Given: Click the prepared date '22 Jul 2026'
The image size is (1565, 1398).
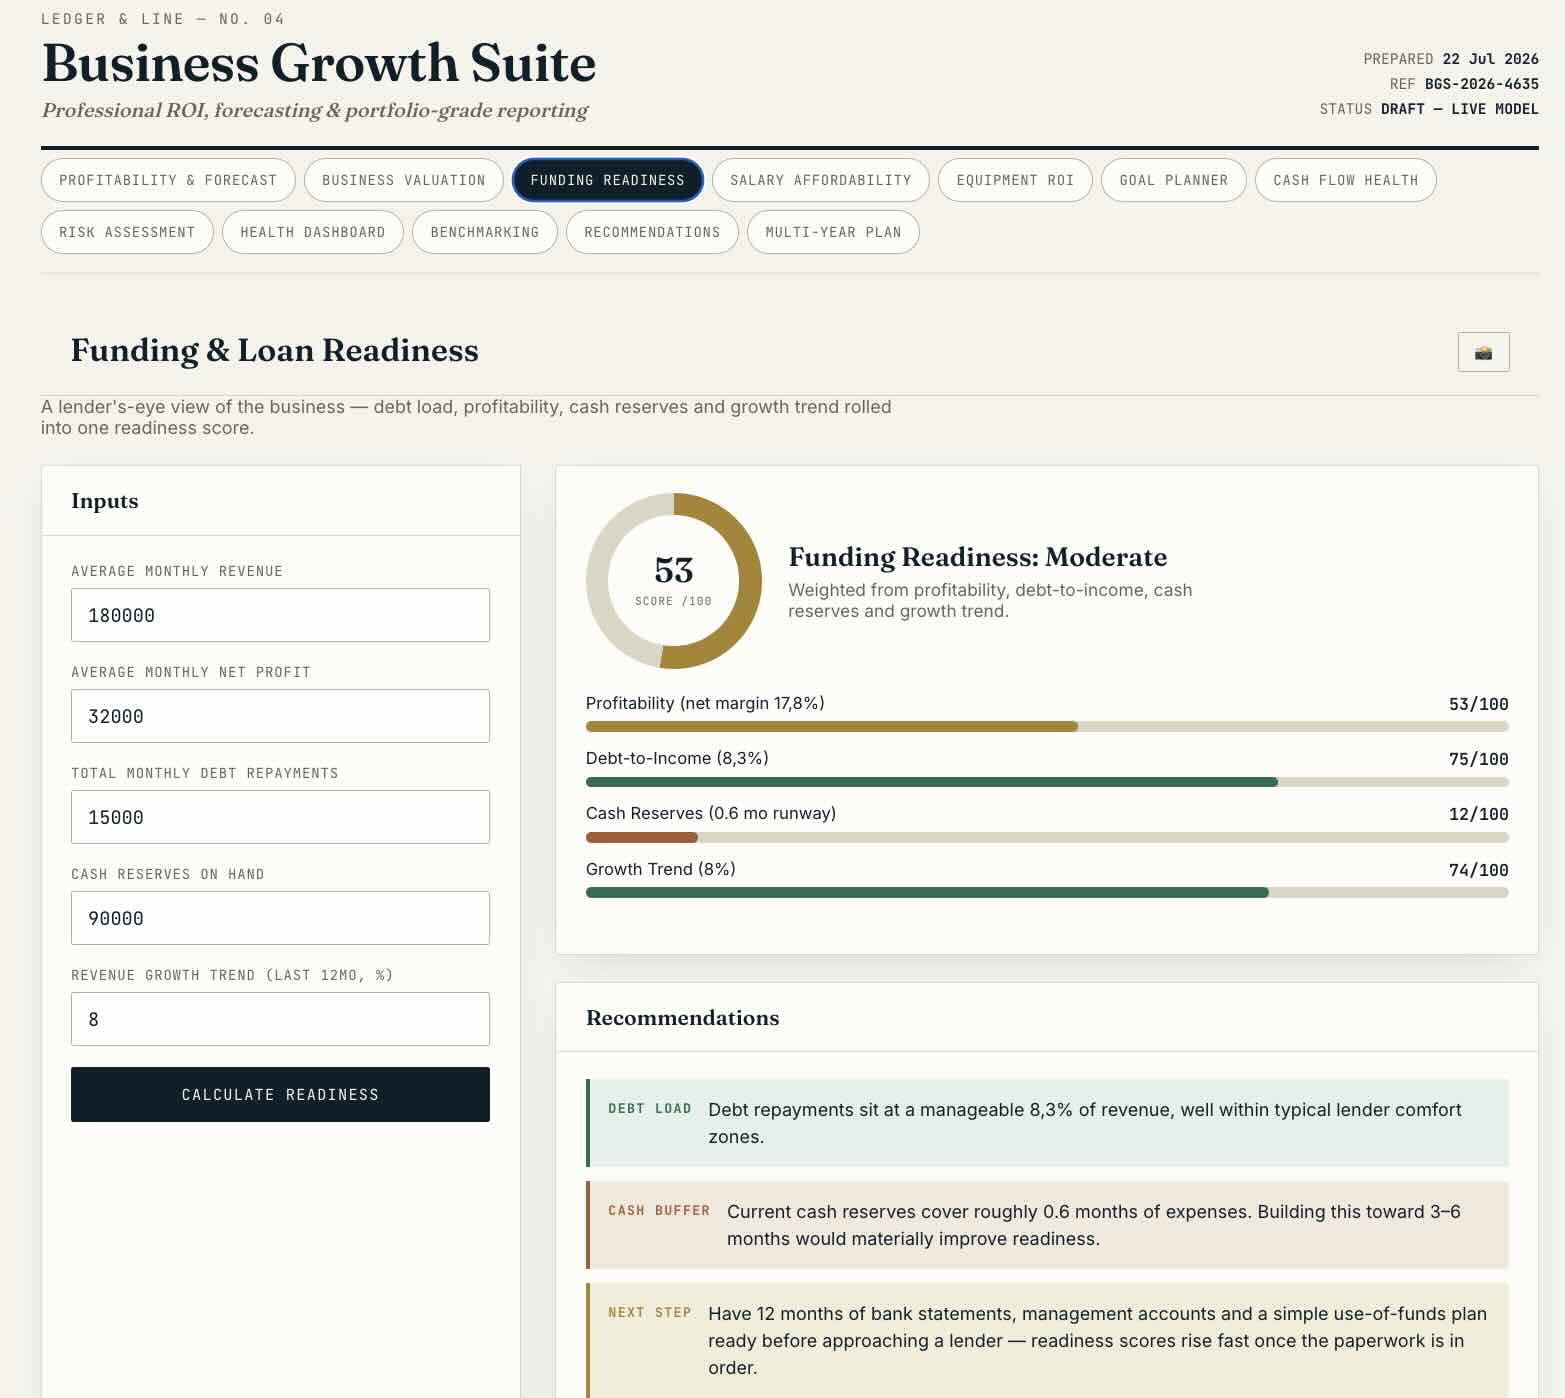Looking at the screenshot, I should click(1490, 59).
